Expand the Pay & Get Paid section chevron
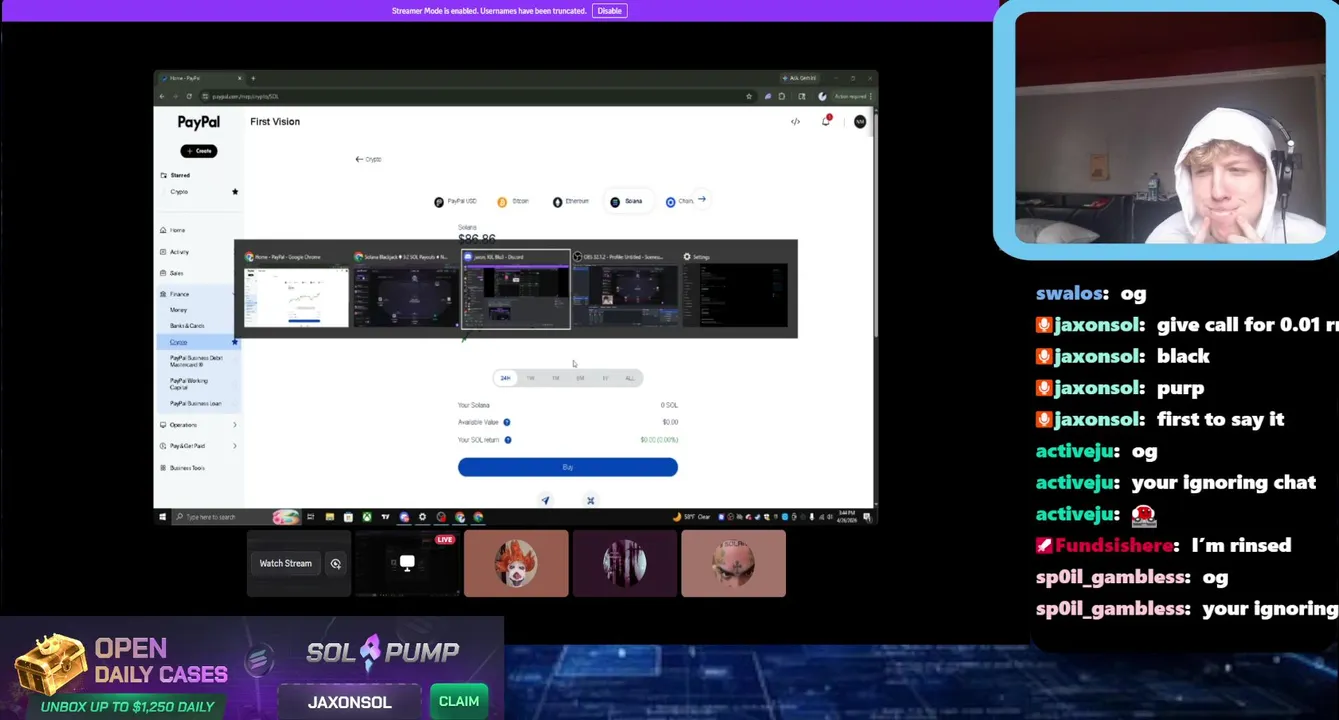The image size is (1339, 720). click(235, 446)
